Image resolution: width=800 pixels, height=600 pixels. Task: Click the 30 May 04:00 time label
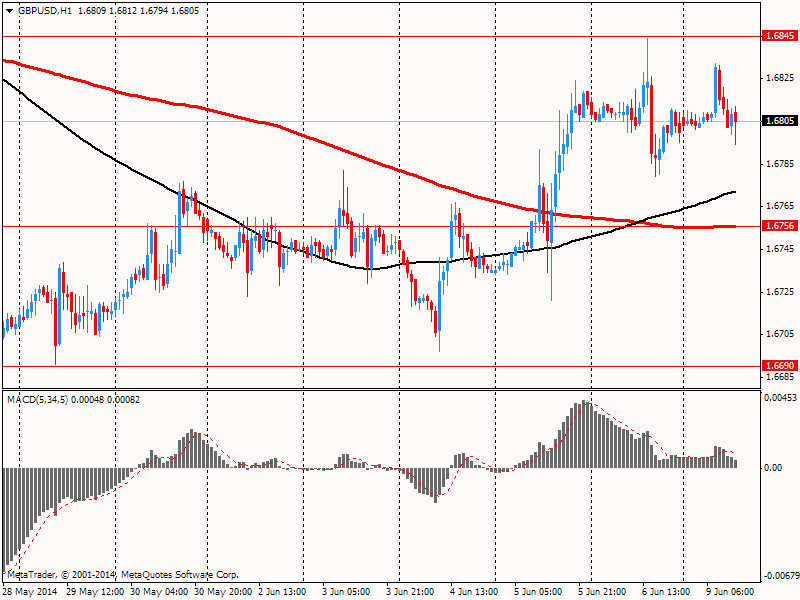tap(159, 592)
